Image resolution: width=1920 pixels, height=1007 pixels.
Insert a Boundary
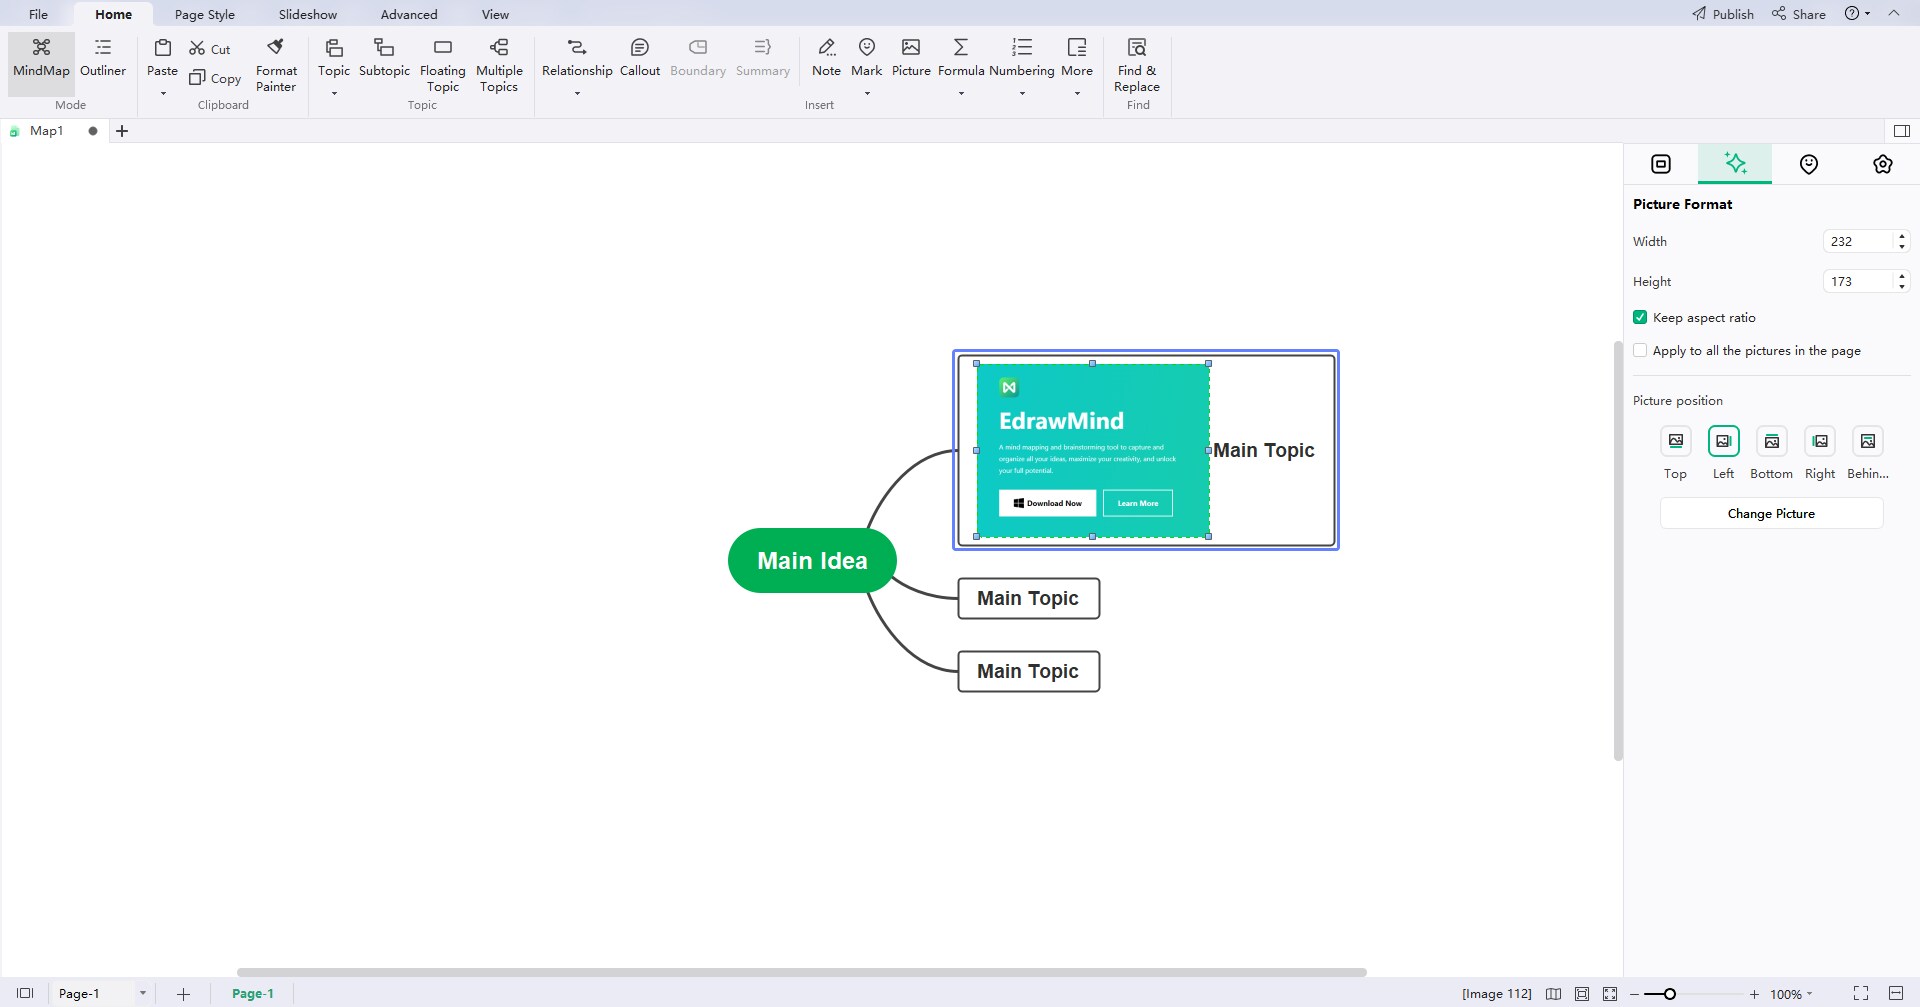tap(698, 58)
